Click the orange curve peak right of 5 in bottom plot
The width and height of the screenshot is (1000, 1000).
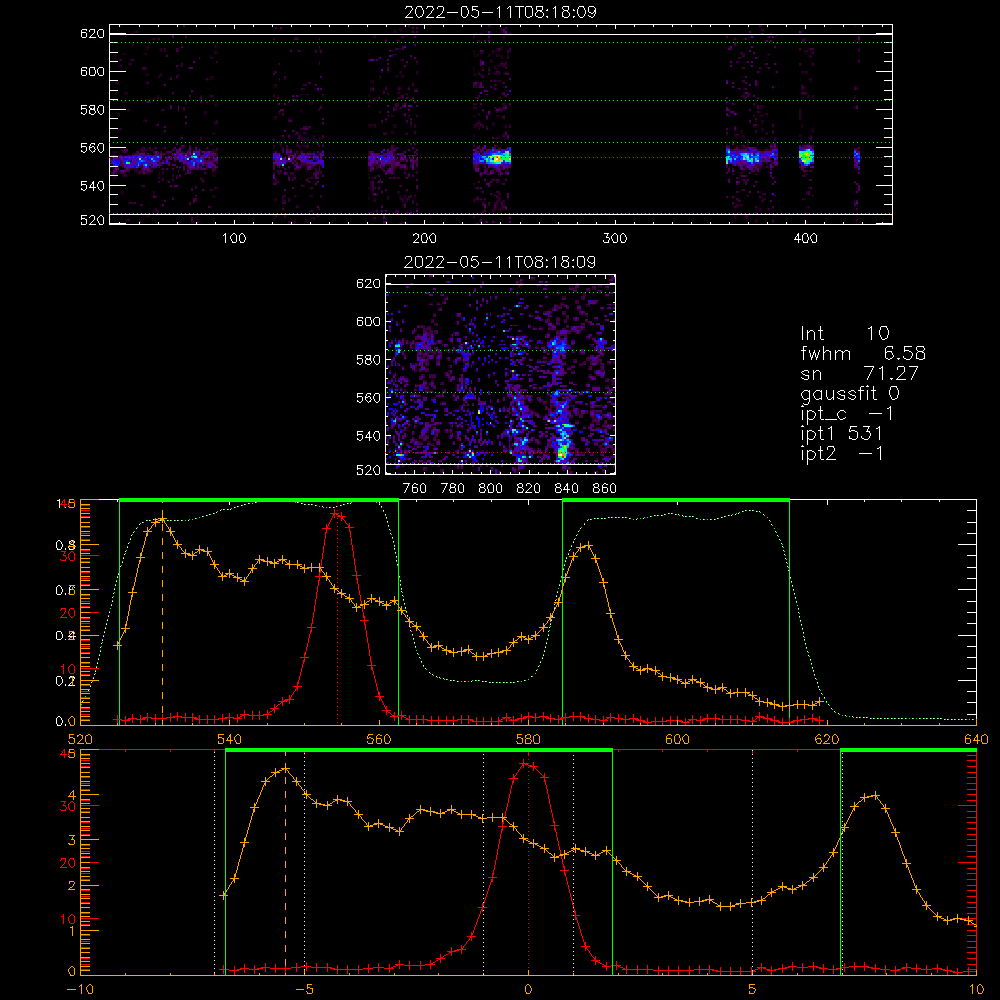coord(874,796)
